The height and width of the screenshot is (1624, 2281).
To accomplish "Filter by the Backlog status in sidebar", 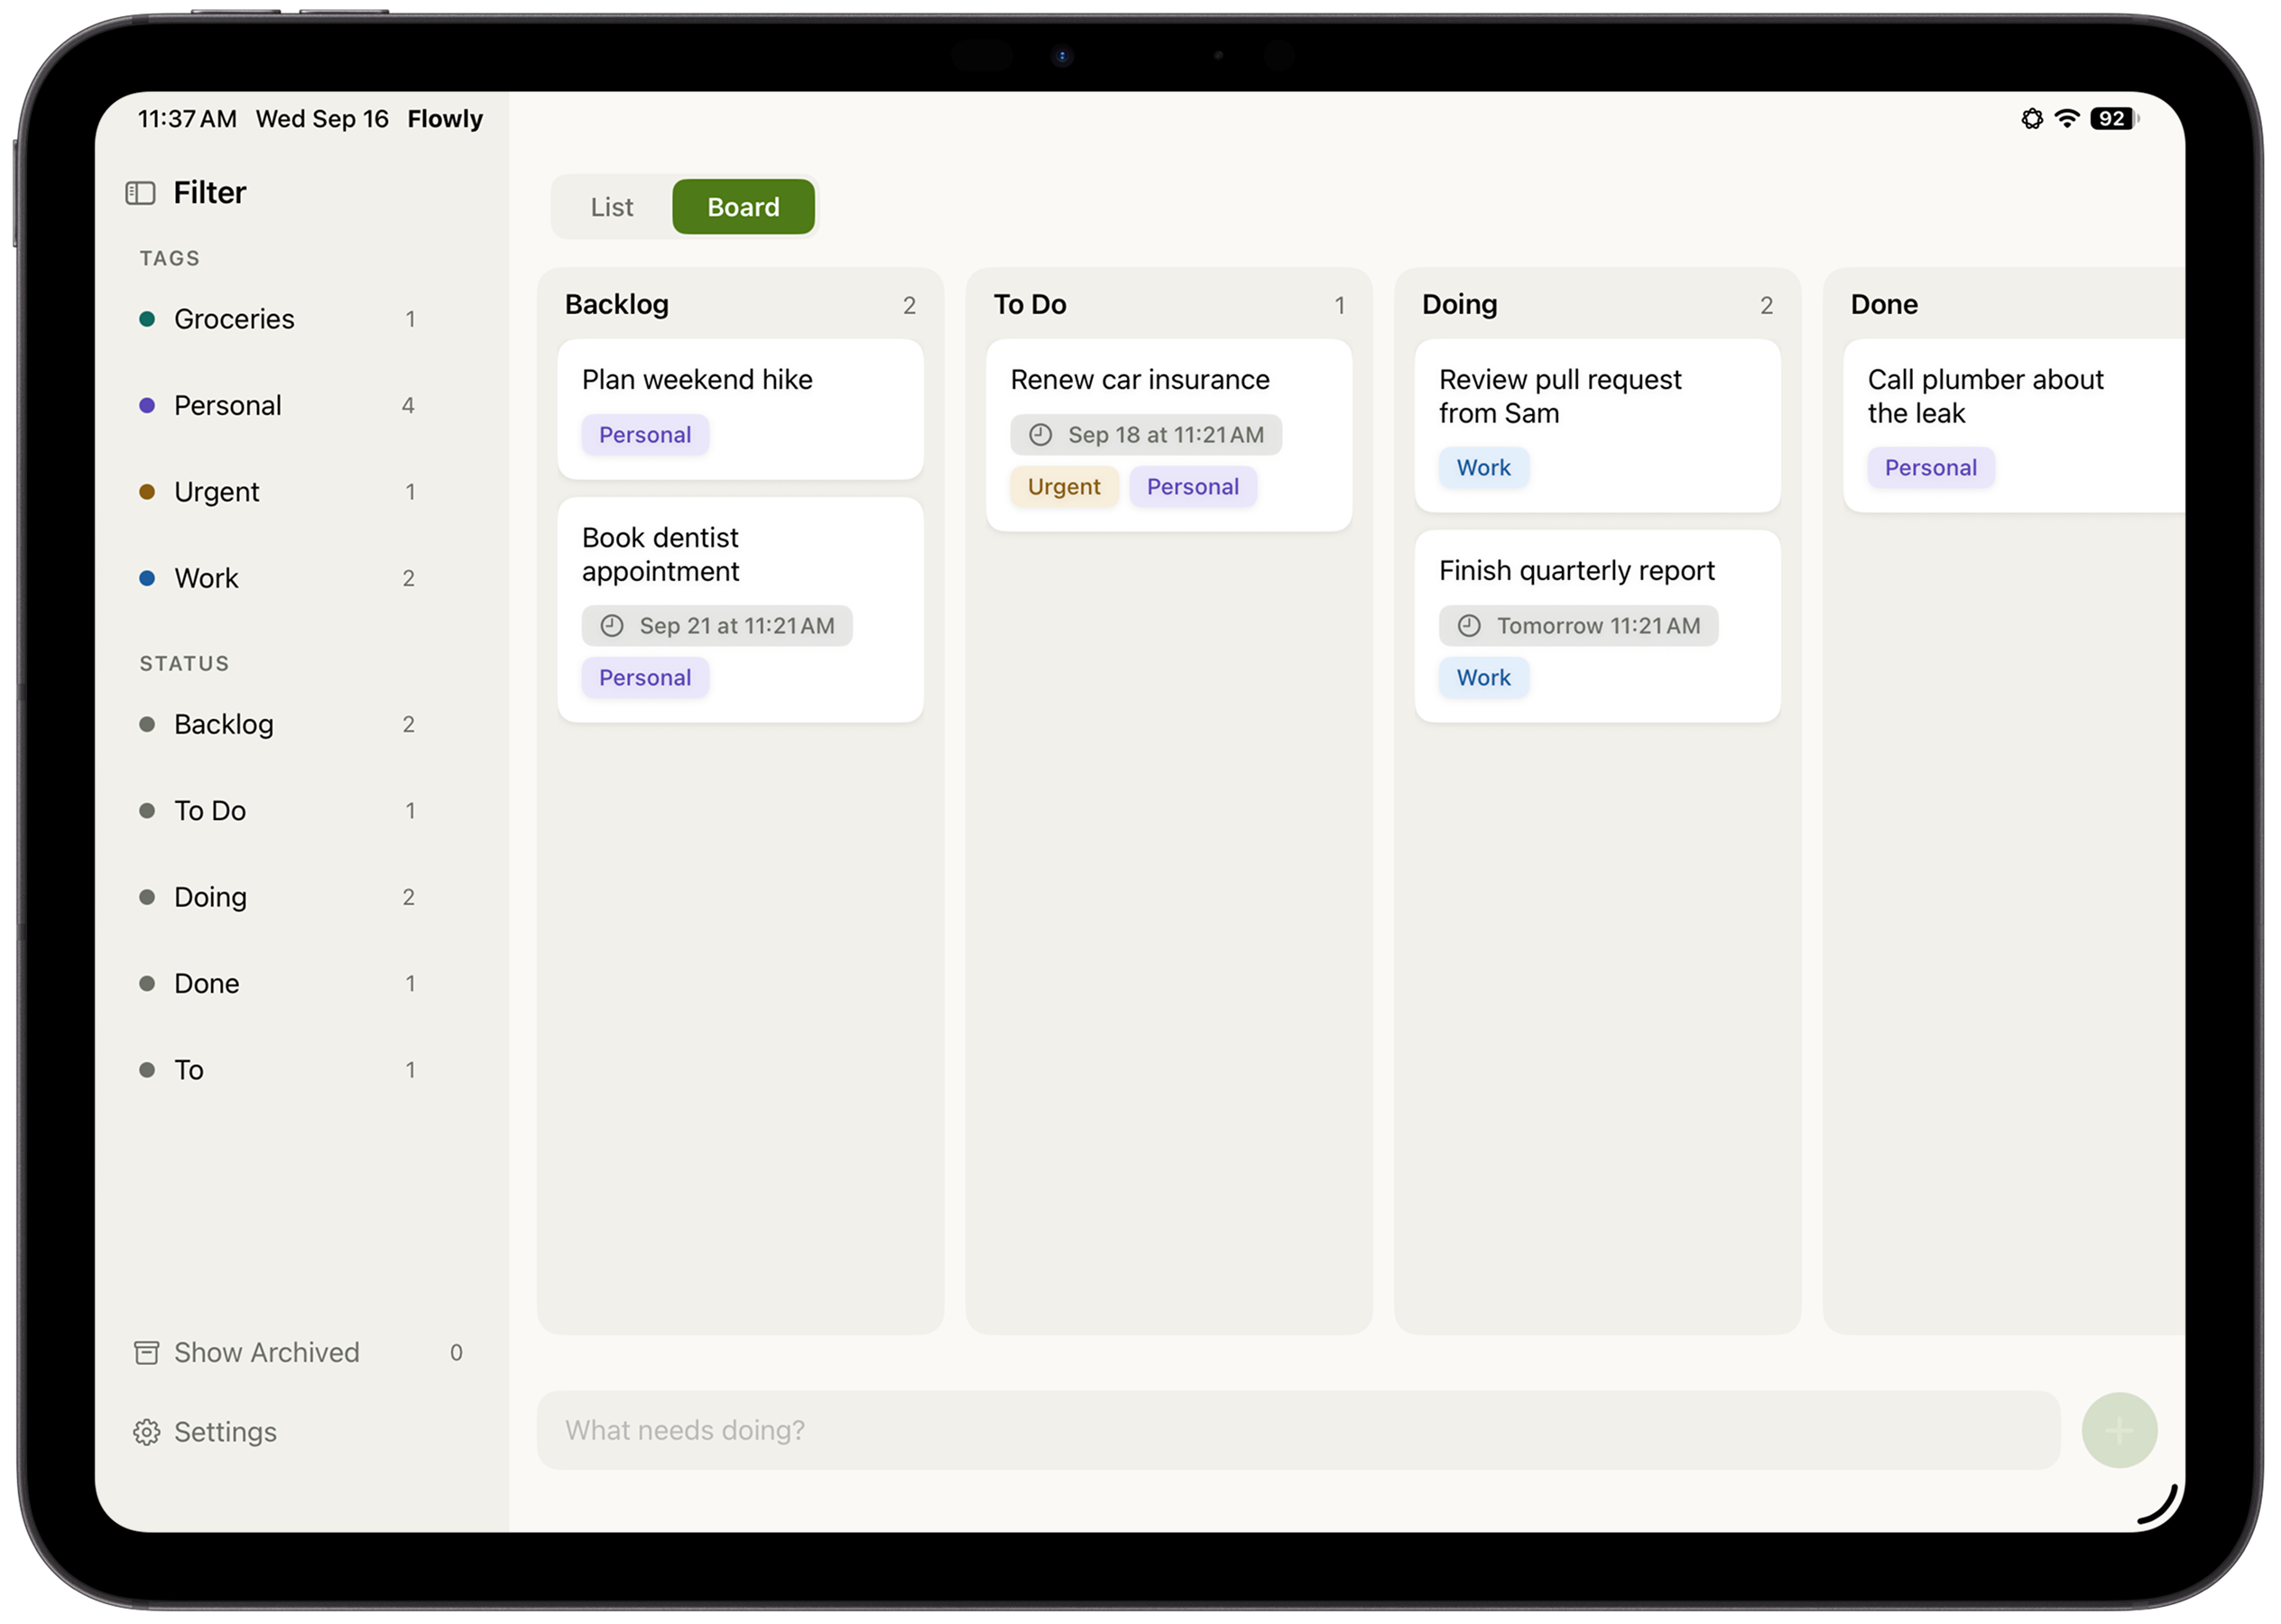I will (x=279, y=724).
